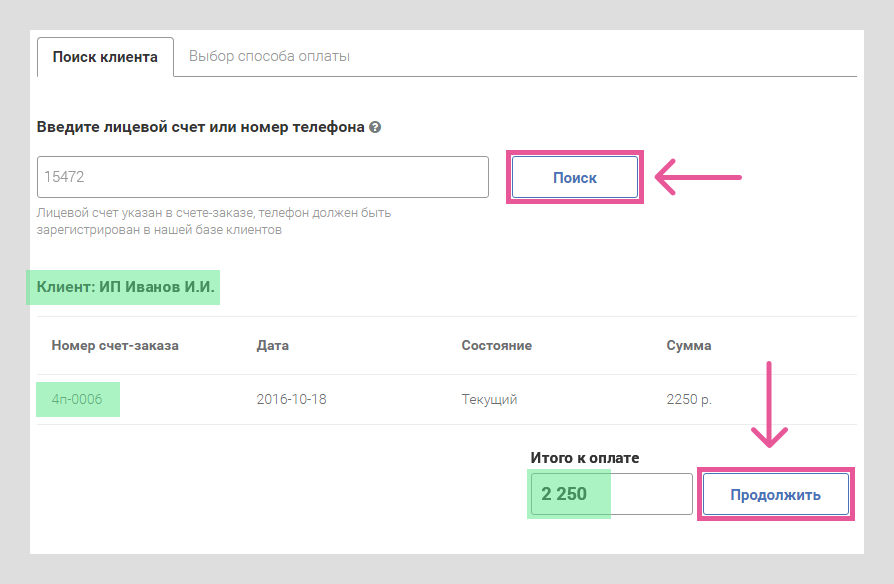This screenshot has height=584, width=894.
Task: Select the Текущий status cell
Action: pos(489,399)
